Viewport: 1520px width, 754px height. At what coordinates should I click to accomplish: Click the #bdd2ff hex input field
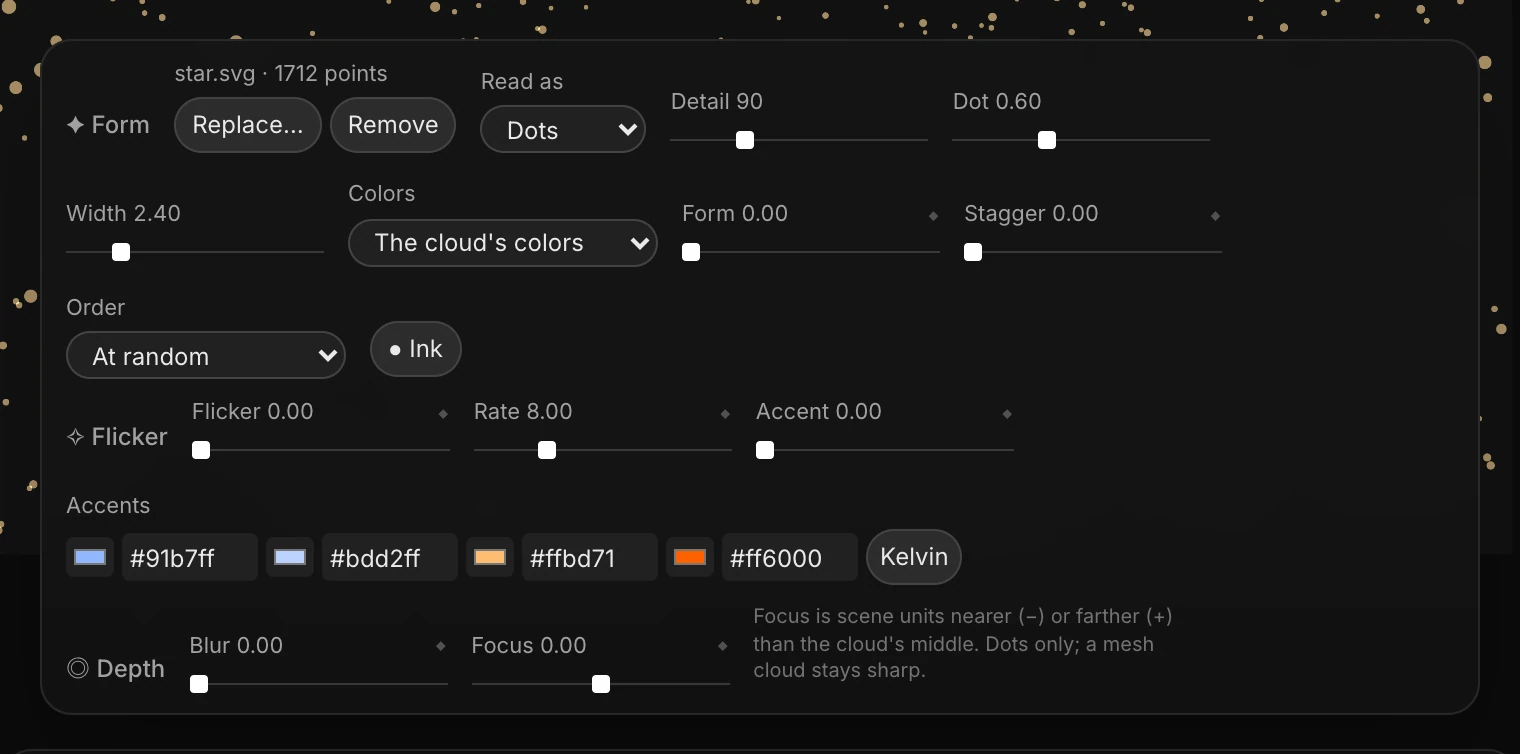pos(390,557)
